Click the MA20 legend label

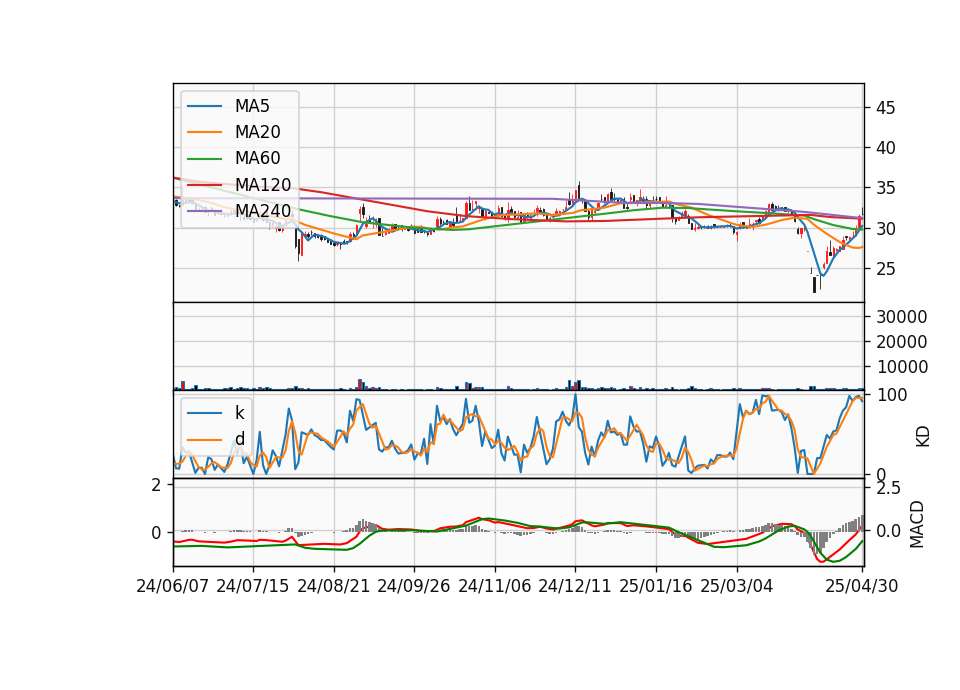[x=257, y=132]
